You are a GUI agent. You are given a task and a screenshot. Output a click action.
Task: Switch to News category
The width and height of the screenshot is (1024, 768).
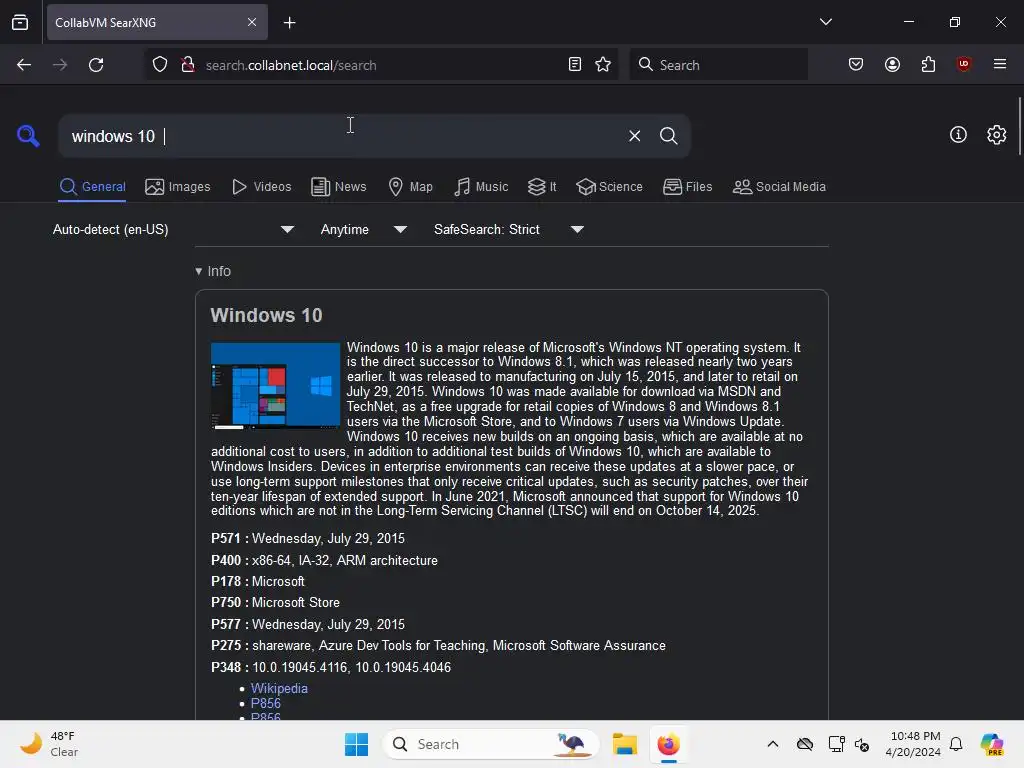pos(339,187)
